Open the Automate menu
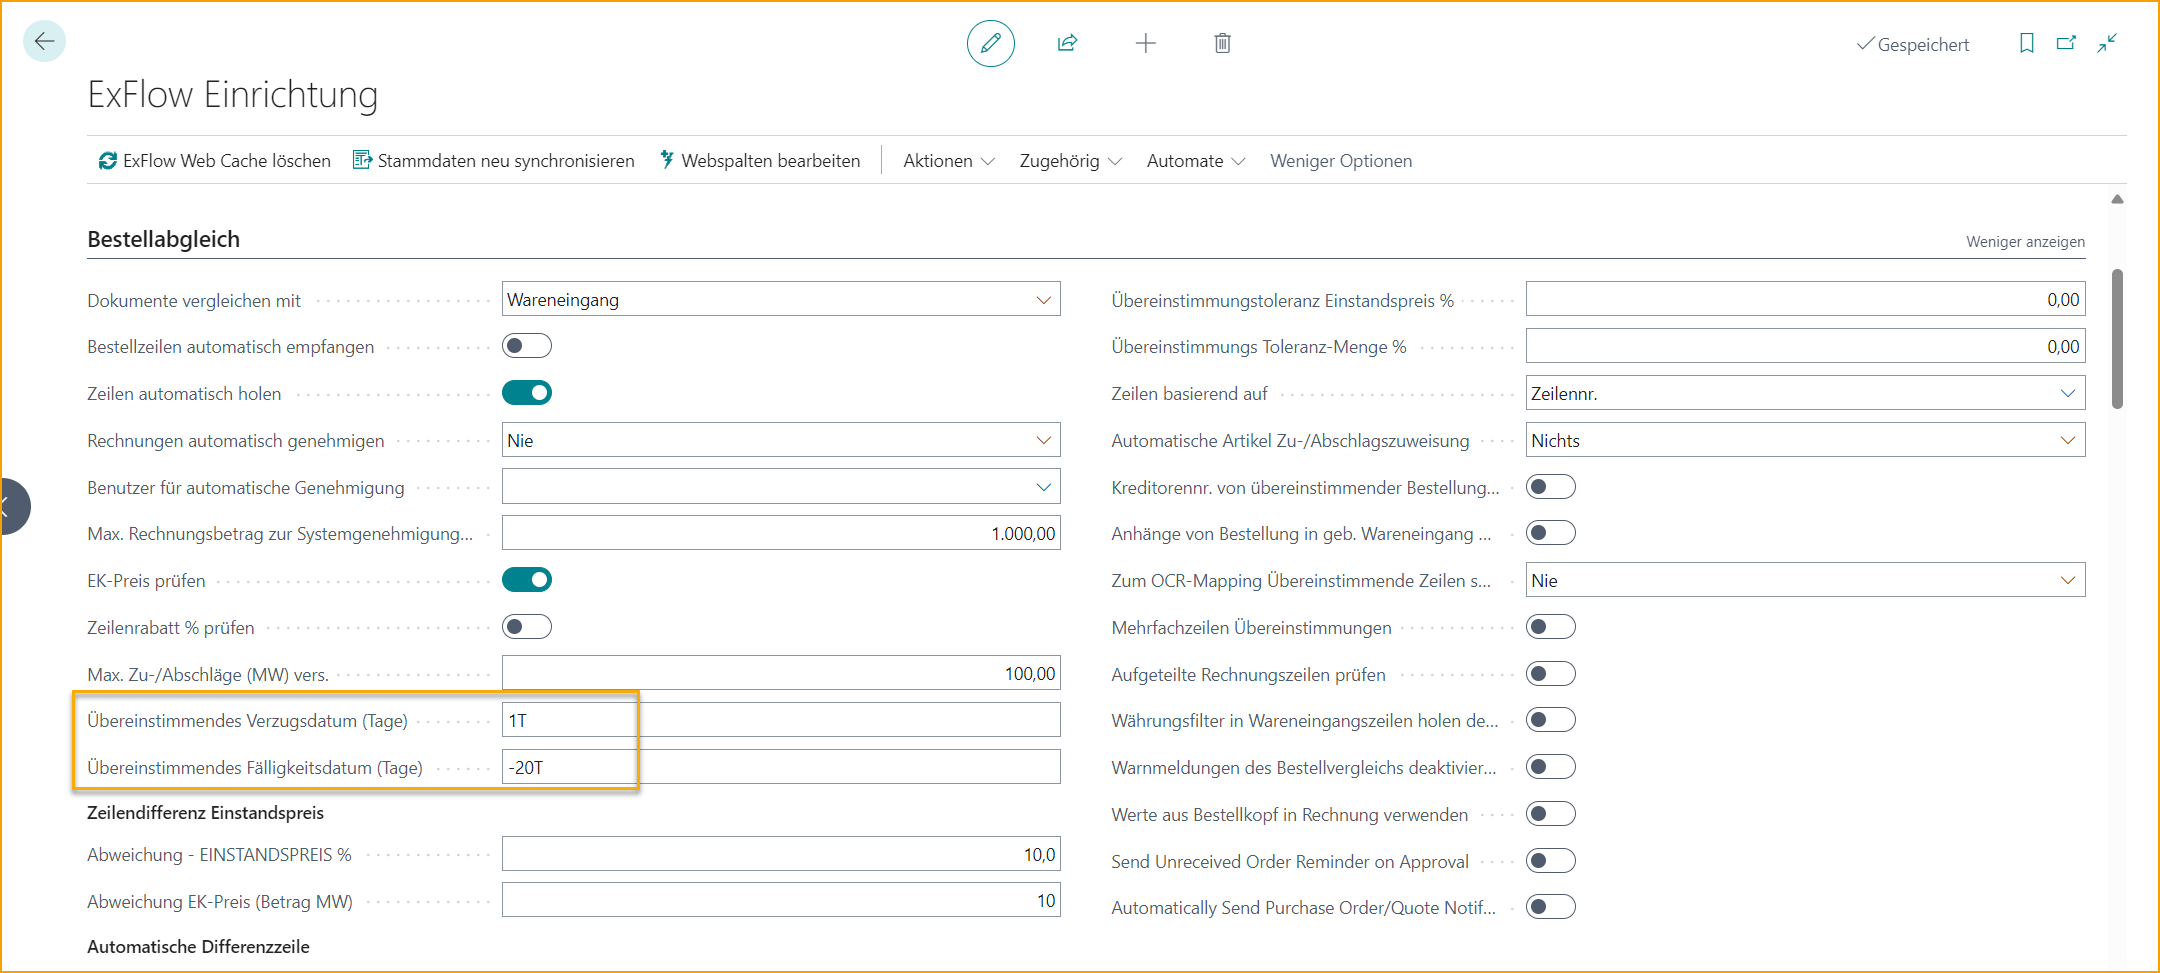The image size is (2160, 973). pos(1195,161)
